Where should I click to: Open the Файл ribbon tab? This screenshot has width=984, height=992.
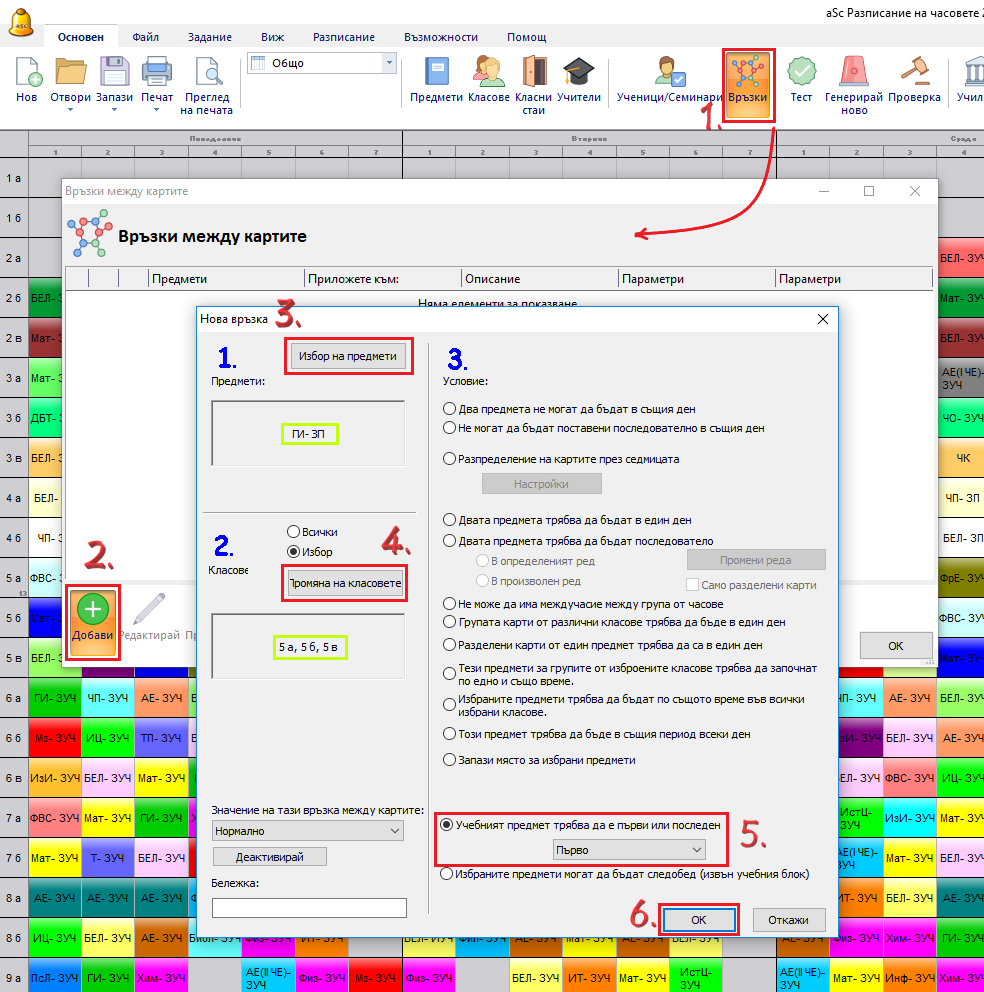pos(145,37)
